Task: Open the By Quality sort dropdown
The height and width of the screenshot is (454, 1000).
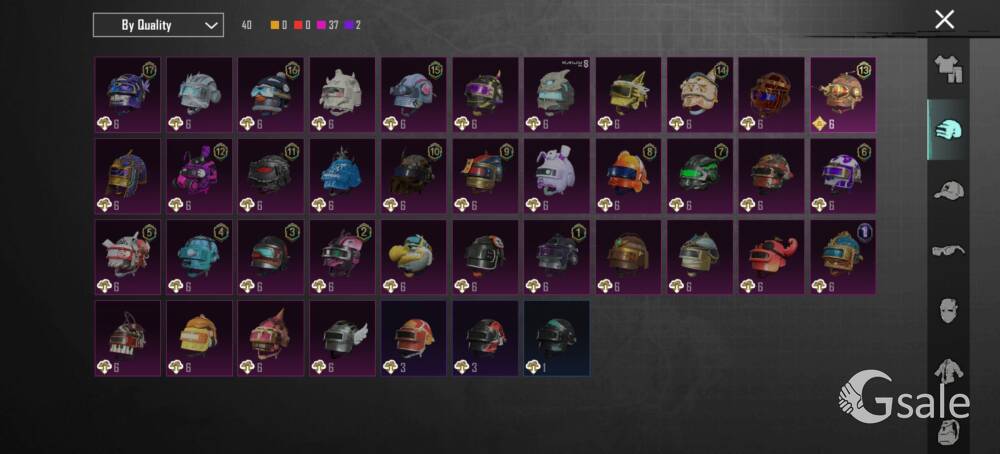Action: [x=158, y=25]
